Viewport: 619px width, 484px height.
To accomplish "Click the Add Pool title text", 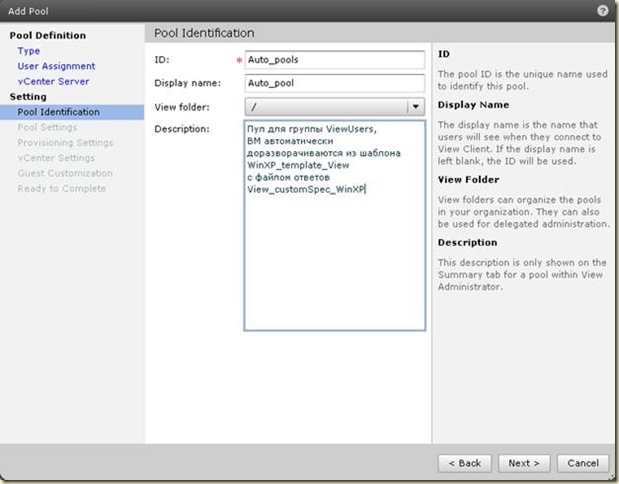I will point(28,11).
